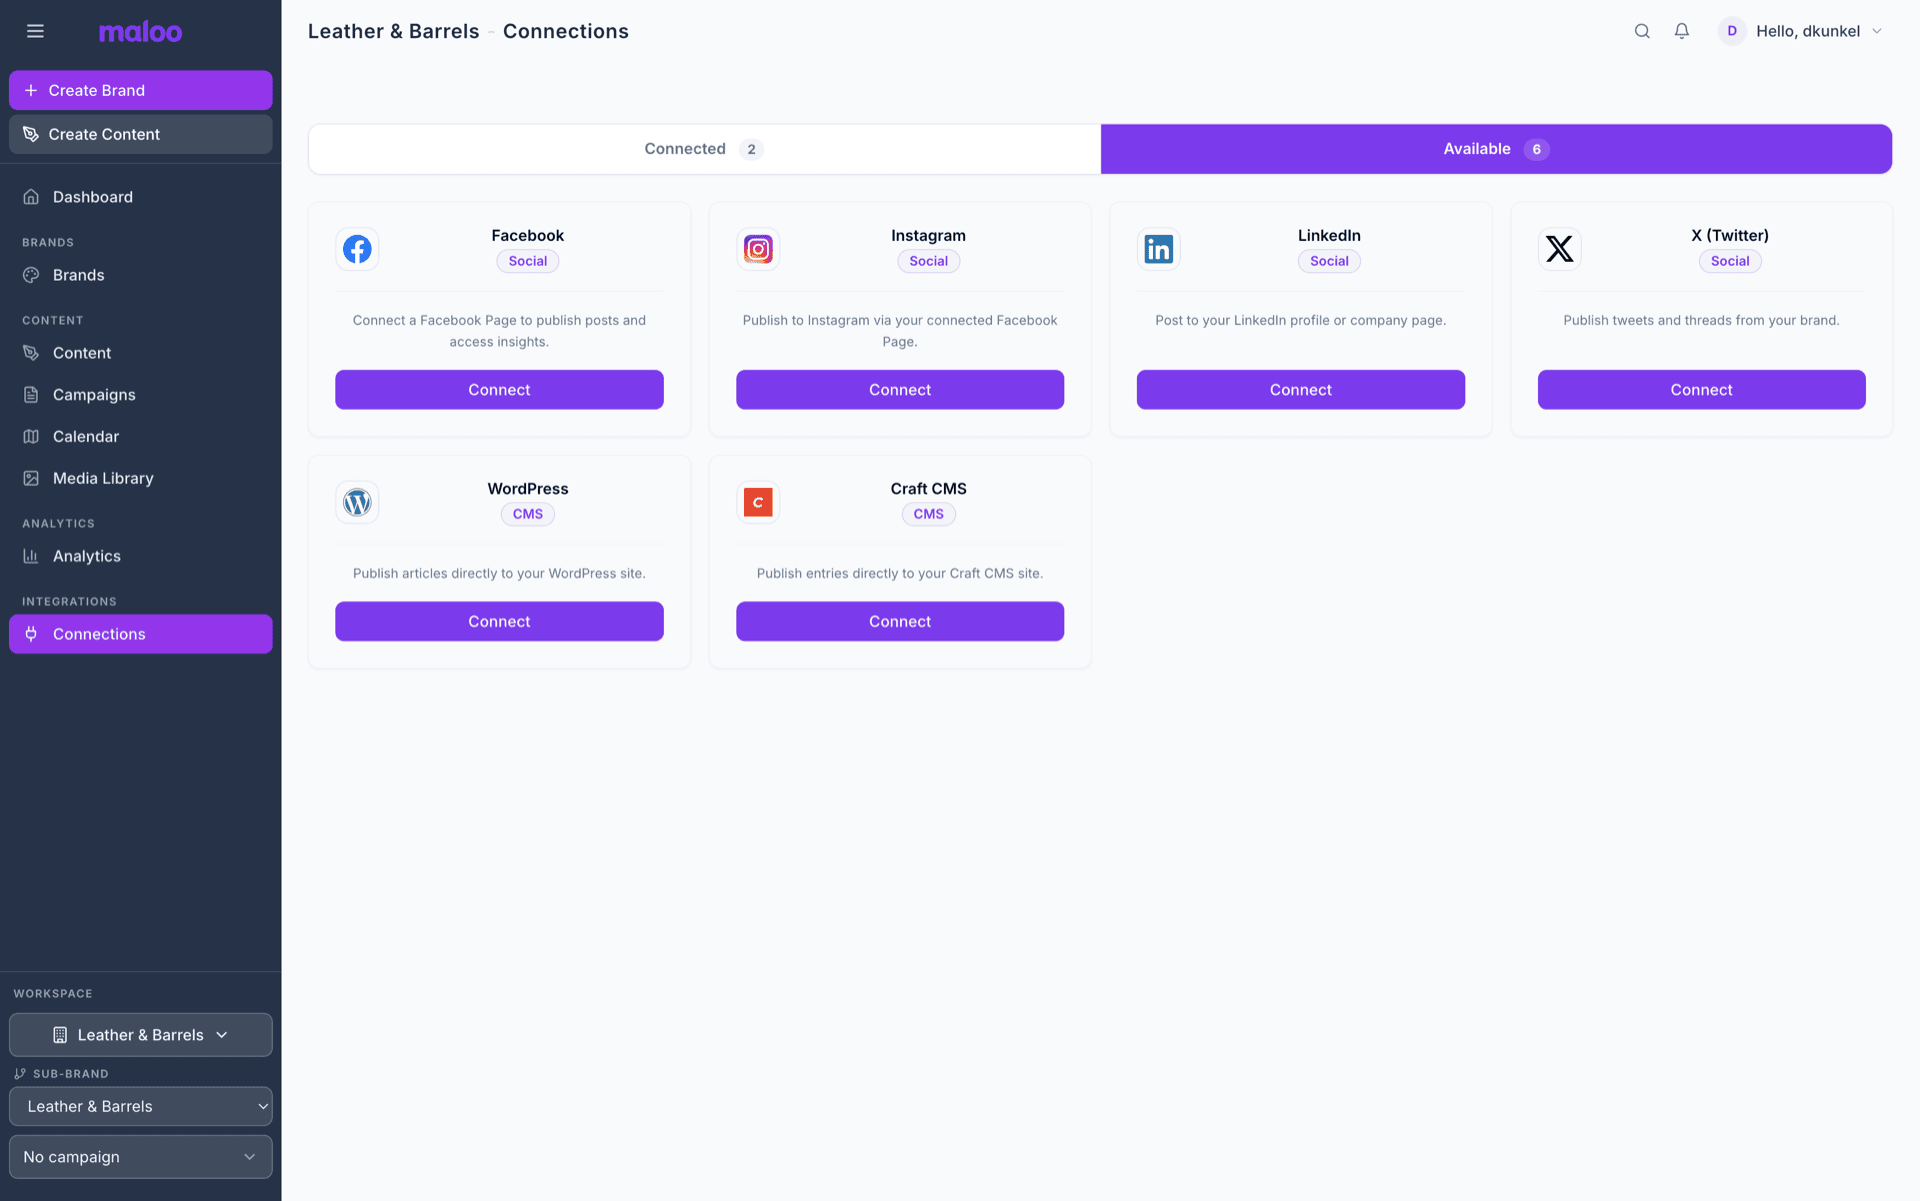Open Media Library in the sidebar
Viewport: 1920px width, 1201px height.
[x=103, y=478]
